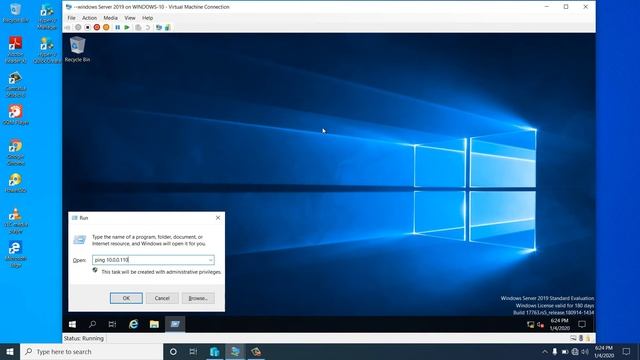Toggle enhanced session mode icon in VM toolbar
This screenshot has height=360, width=640.
[159, 27]
